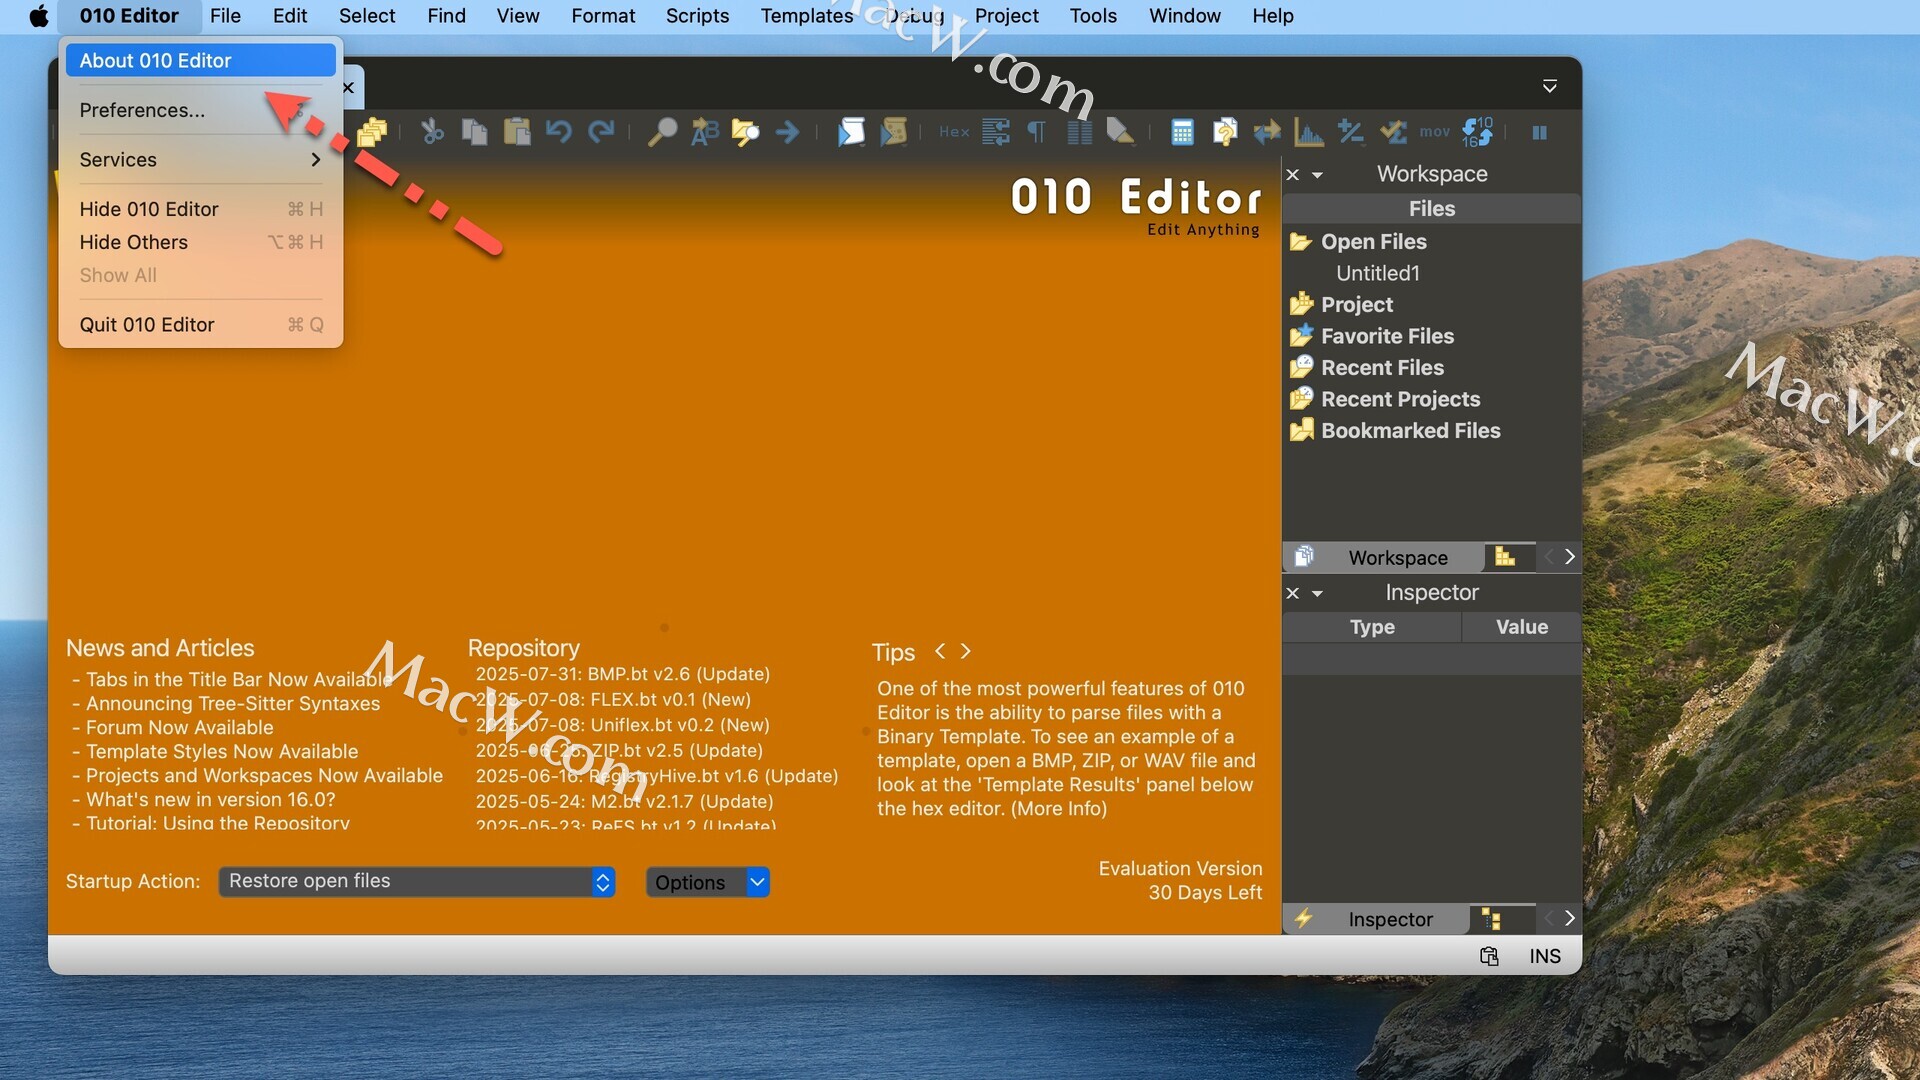Open Preferences... from the menu
The image size is (1920, 1080).
(201, 111)
